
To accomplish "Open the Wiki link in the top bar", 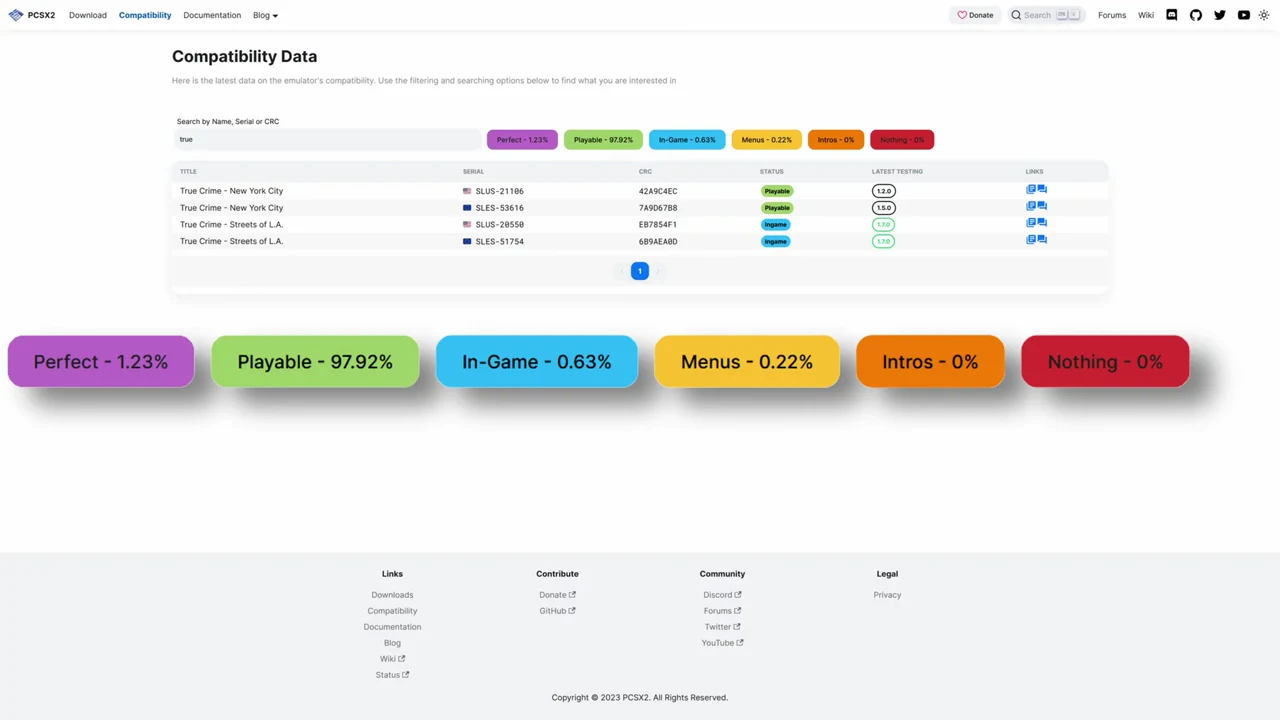I will 1146,15.
